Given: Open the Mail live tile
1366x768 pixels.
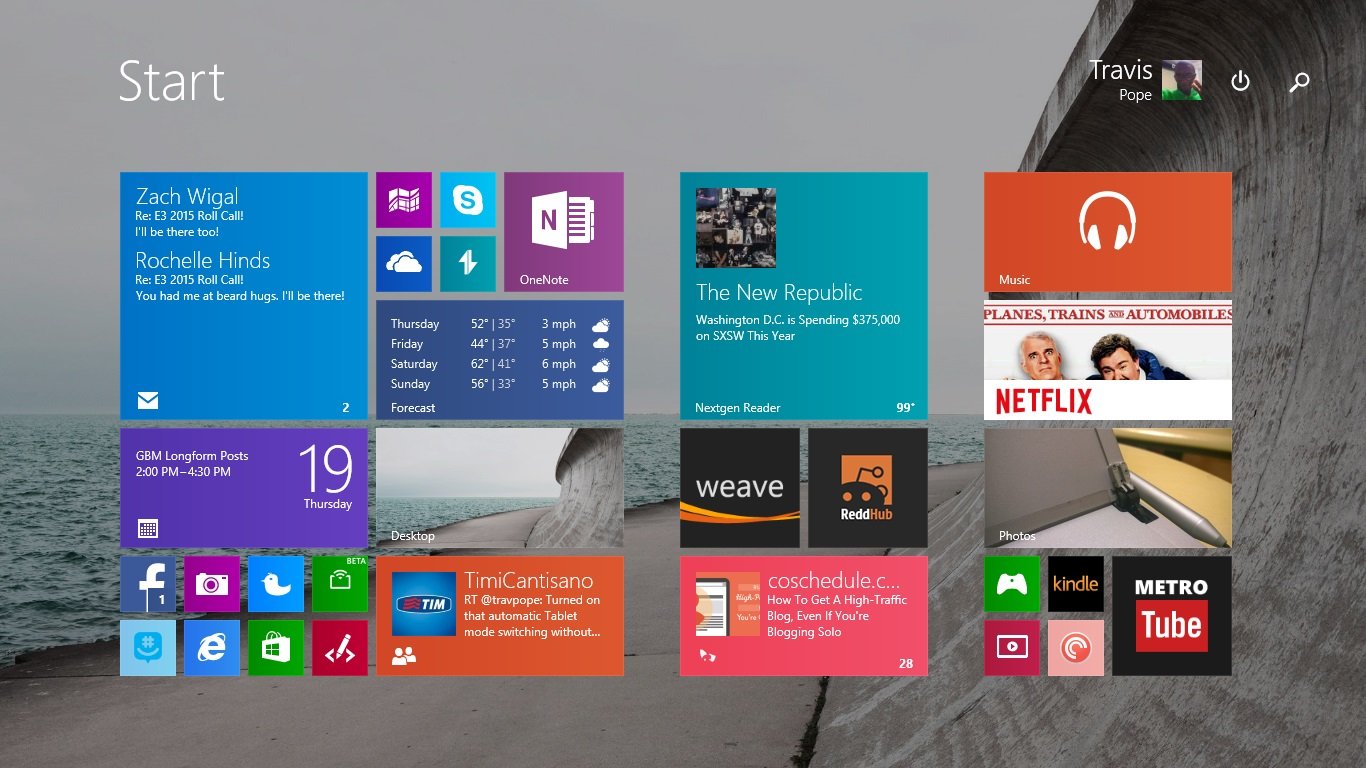Looking at the screenshot, I should [x=244, y=296].
